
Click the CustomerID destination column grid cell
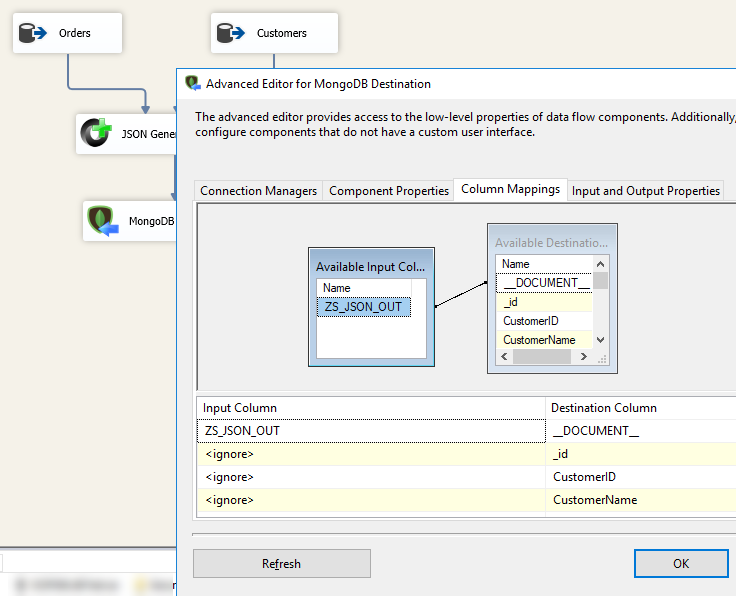(641, 477)
